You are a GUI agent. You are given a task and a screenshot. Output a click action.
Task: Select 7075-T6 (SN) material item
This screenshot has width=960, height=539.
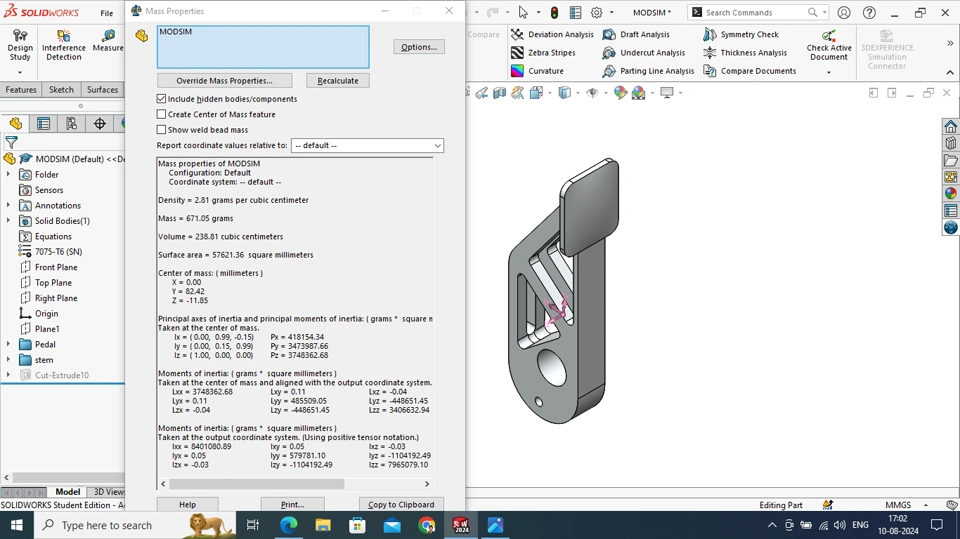(x=58, y=252)
